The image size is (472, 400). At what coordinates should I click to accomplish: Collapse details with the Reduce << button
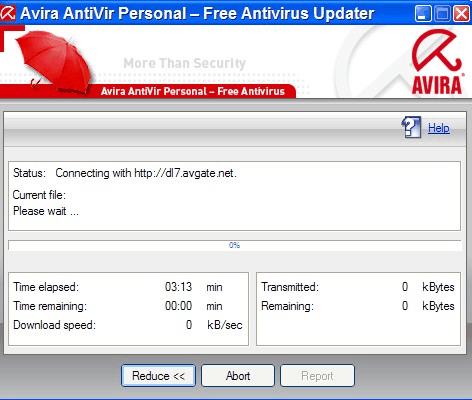158,376
